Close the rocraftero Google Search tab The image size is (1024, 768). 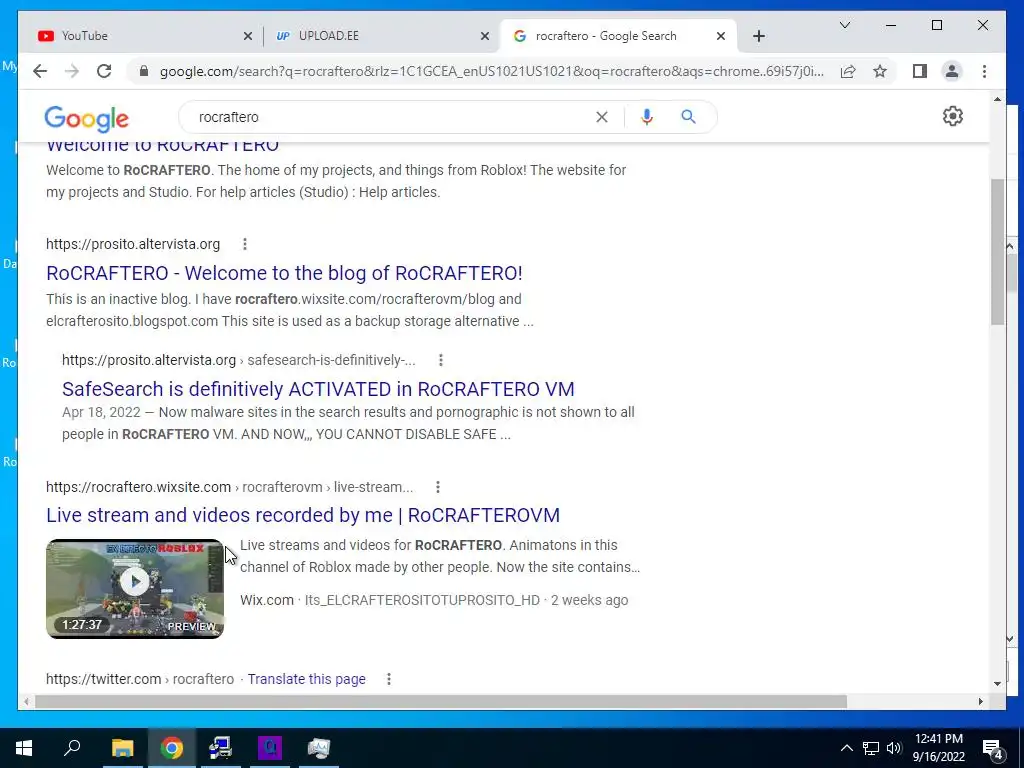tap(720, 36)
